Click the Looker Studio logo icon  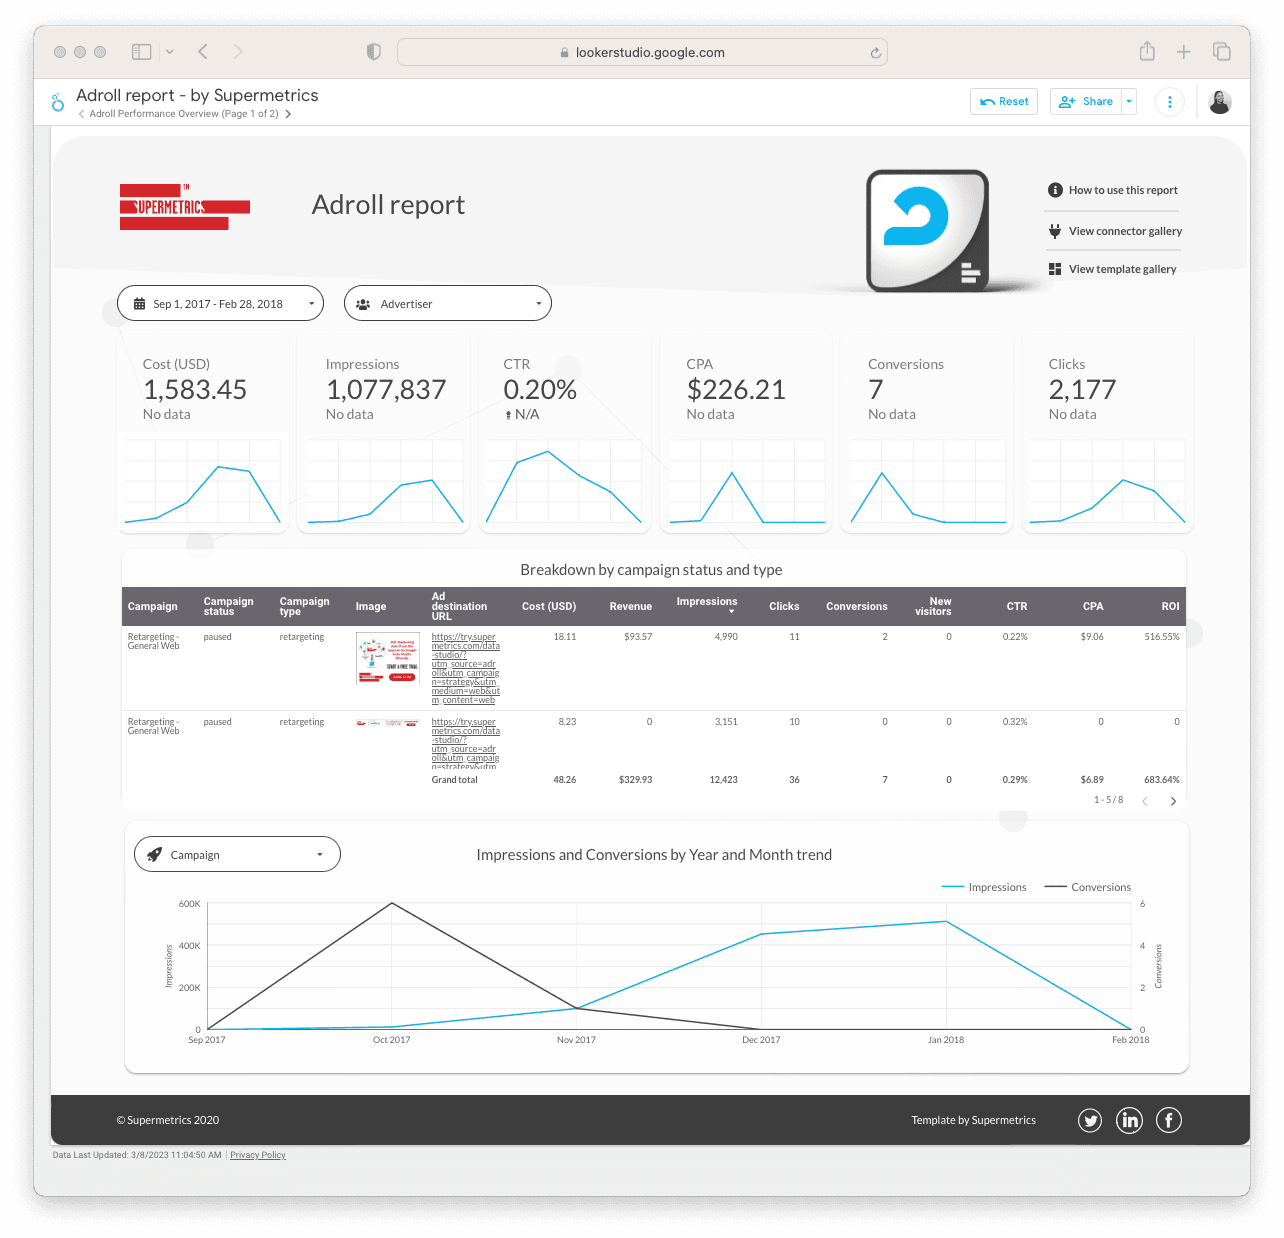point(58,102)
